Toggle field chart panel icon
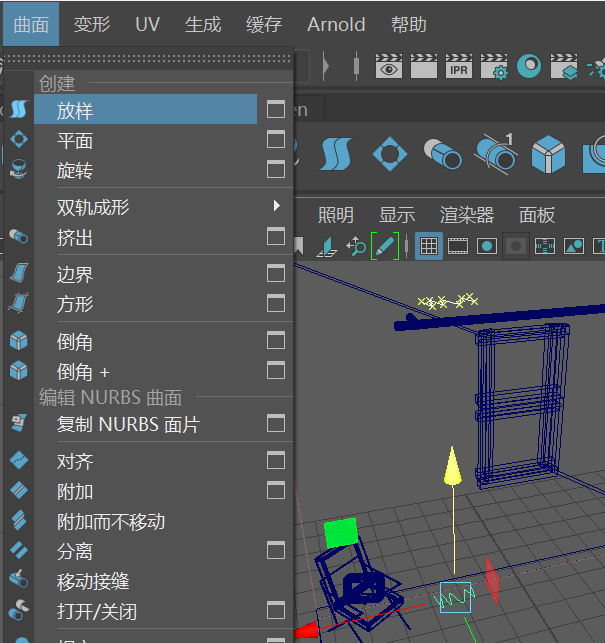The height and width of the screenshot is (643, 605). 545,246
